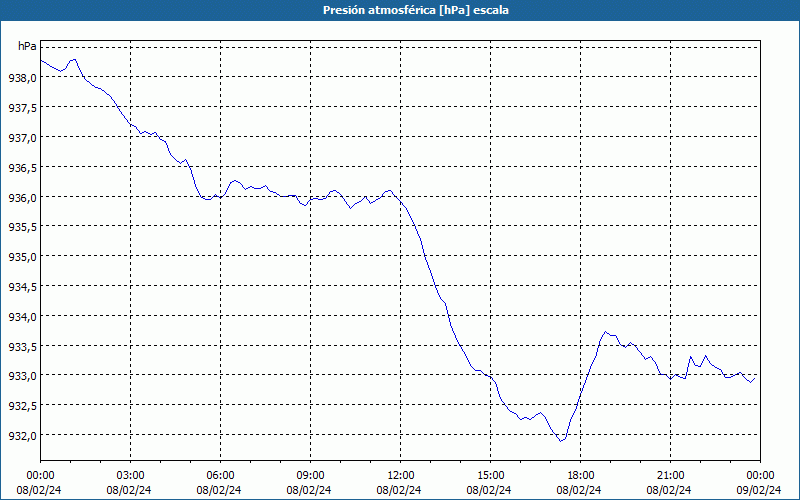Select the 934,0 y-axis value
The height and width of the screenshot is (500, 800).
(x=22, y=317)
